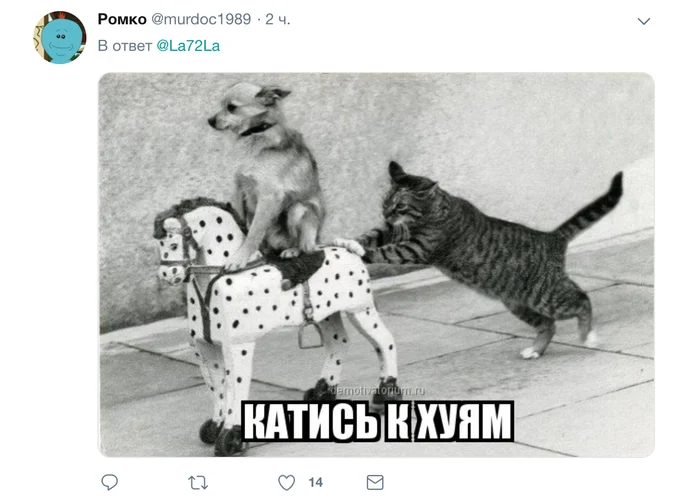The height and width of the screenshot is (500, 685).
Task: Retweet this post using the arrows icon
Action: [x=197, y=483]
